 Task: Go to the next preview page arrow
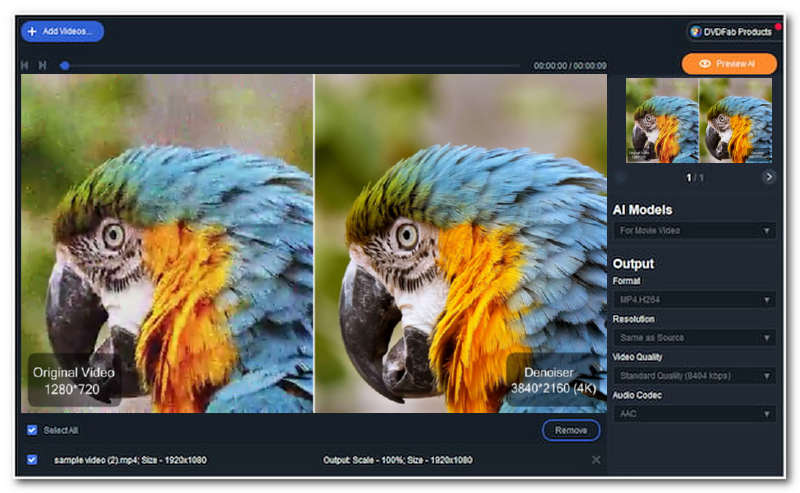click(x=768, y=177)
